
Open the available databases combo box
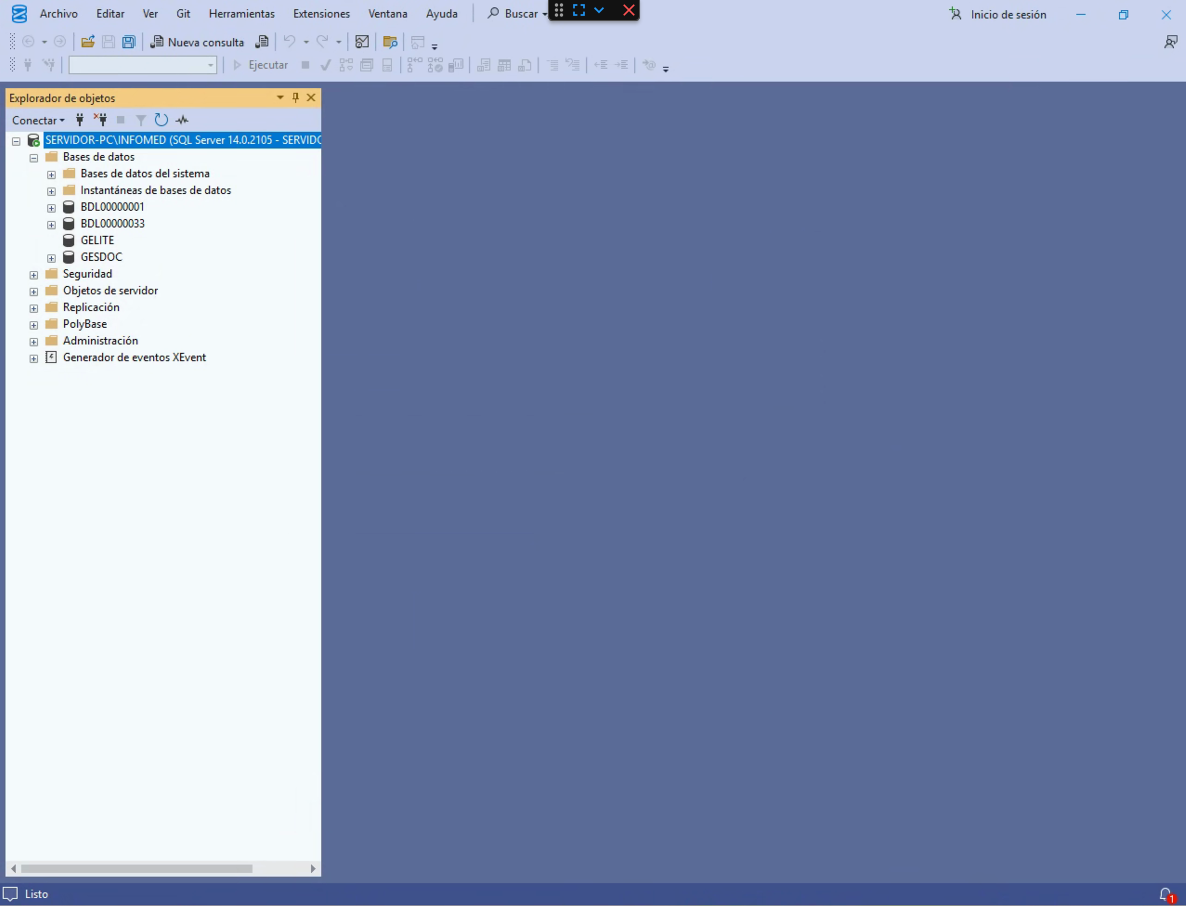tap(143, 65)
